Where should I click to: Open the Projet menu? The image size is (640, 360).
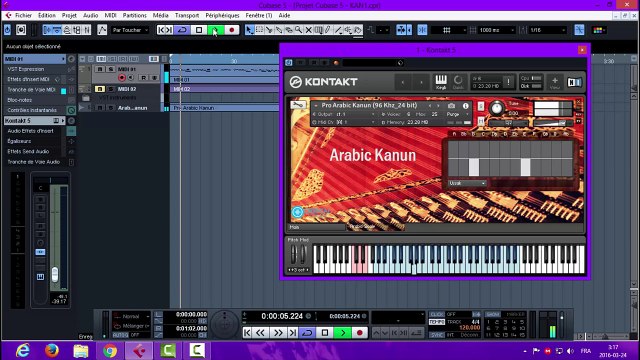69,16
